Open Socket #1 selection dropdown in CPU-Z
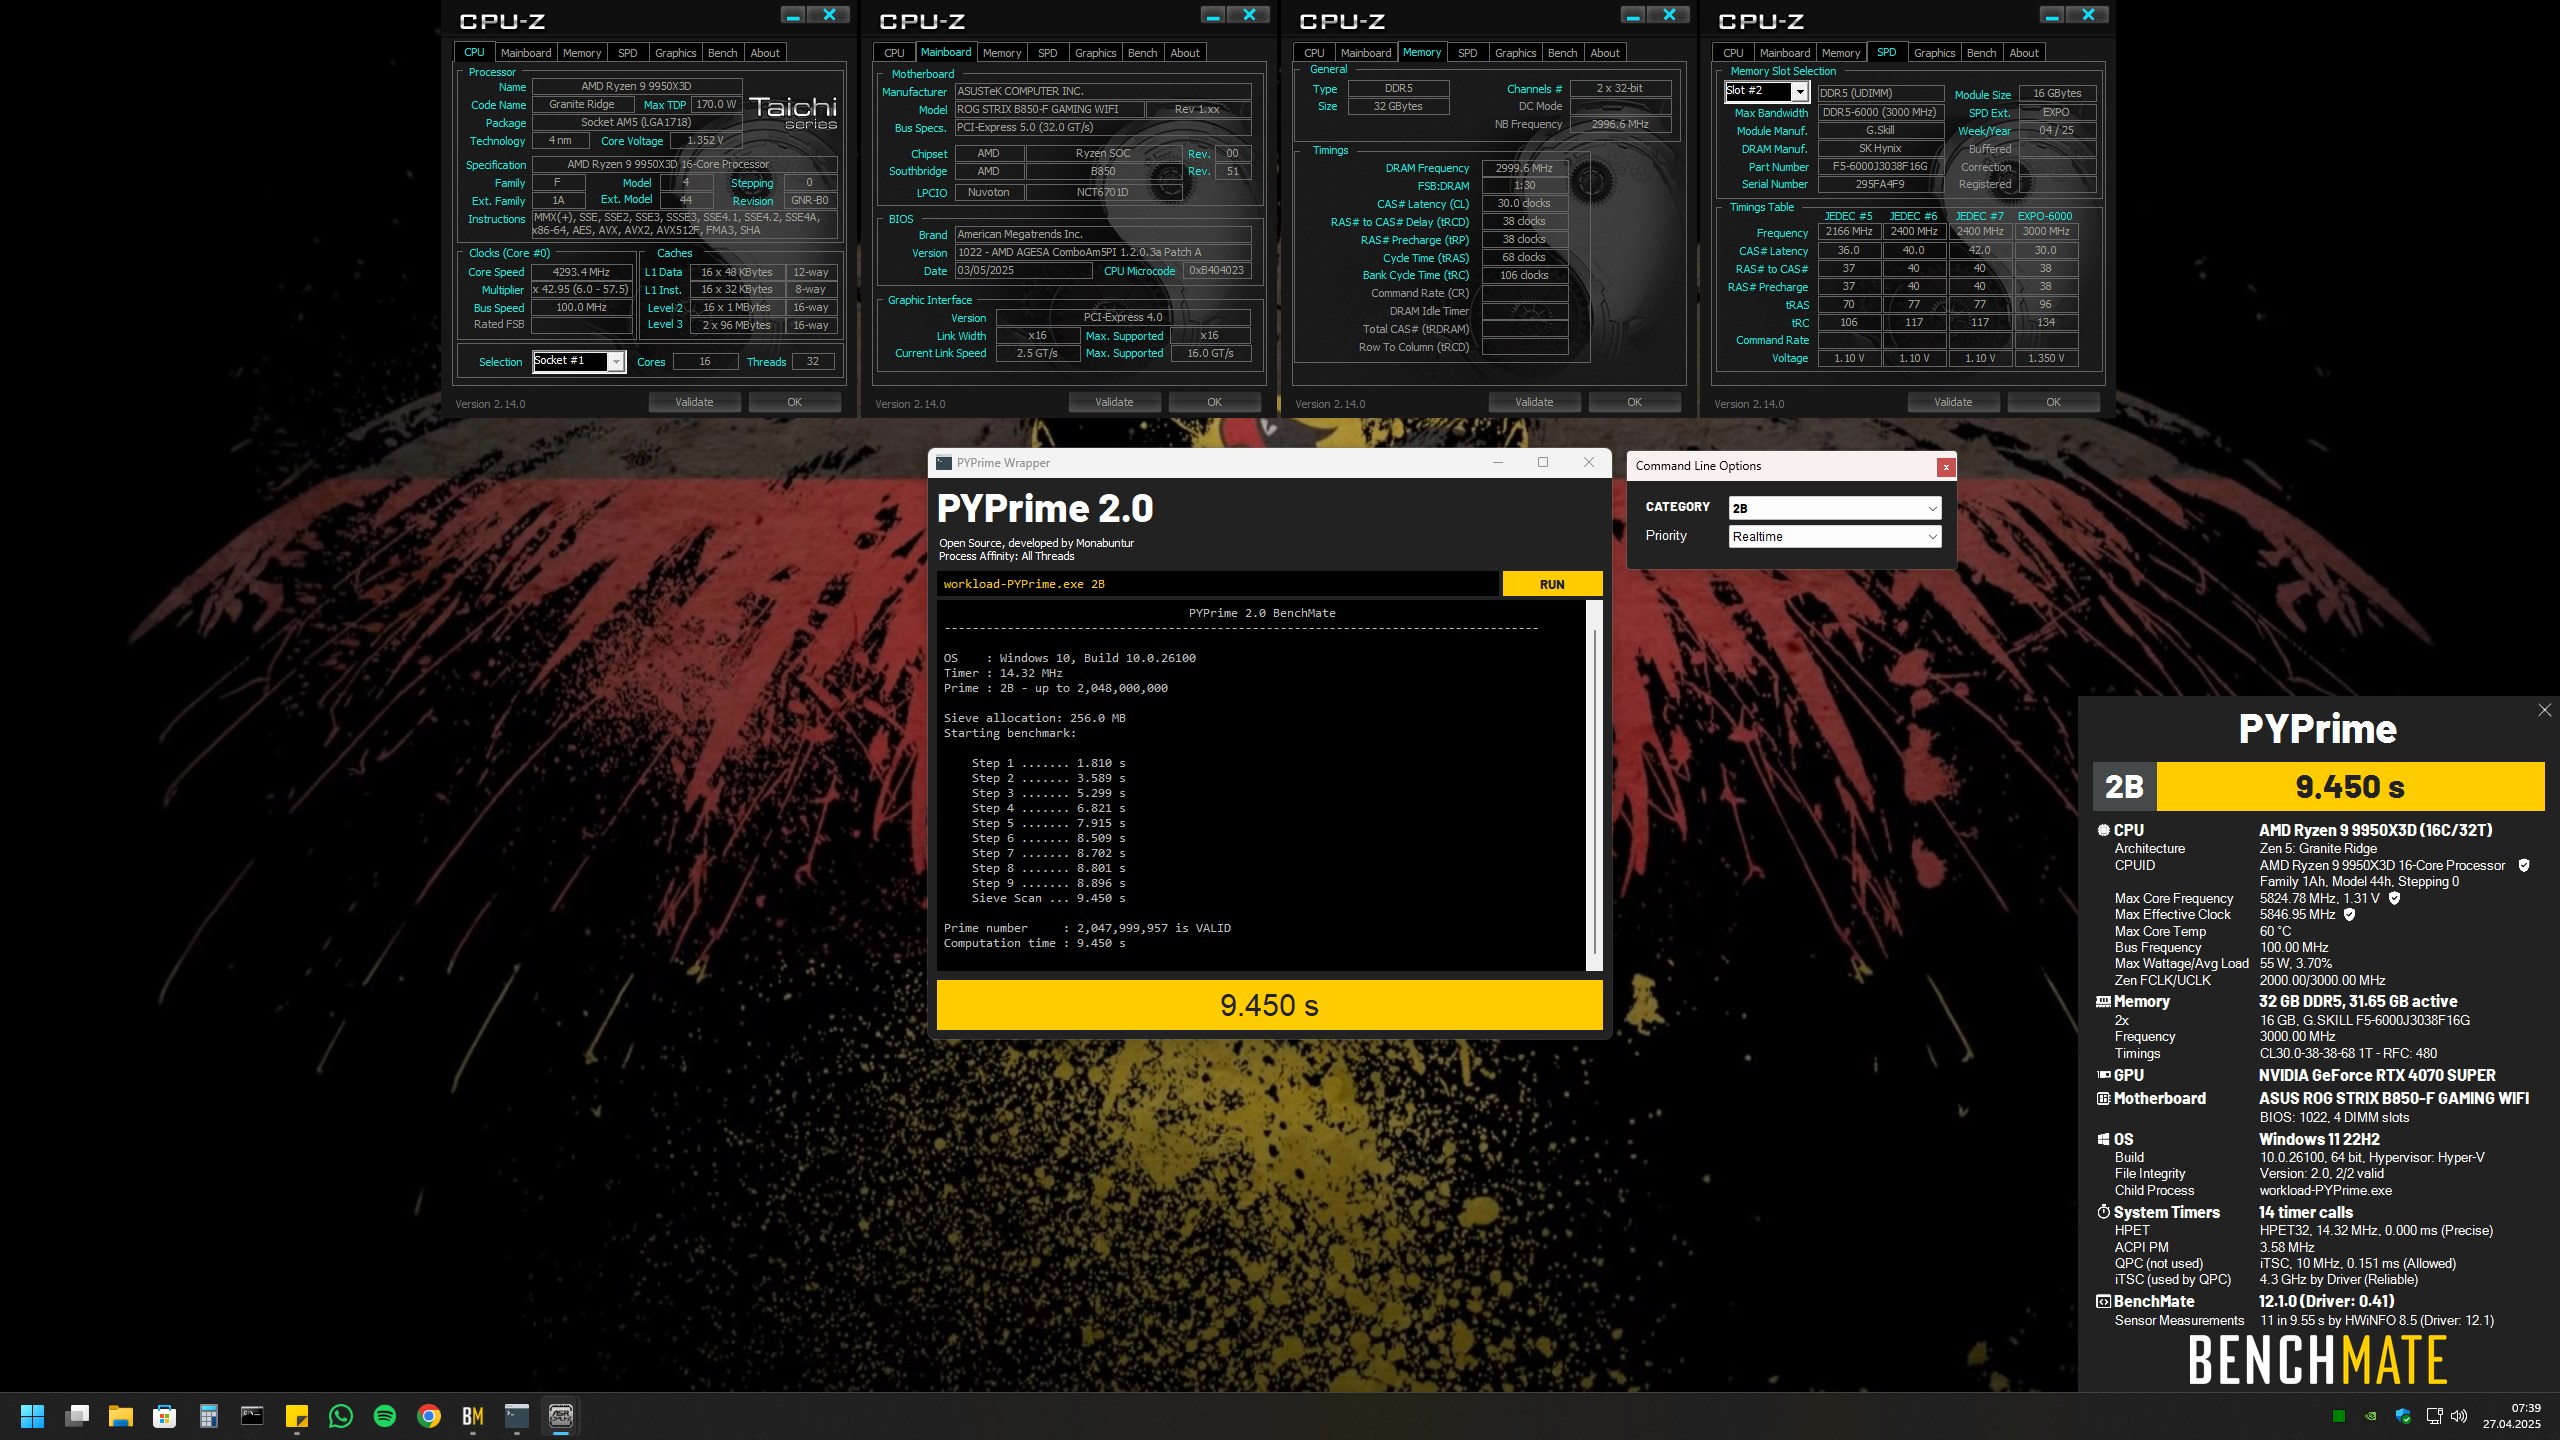 579,361
